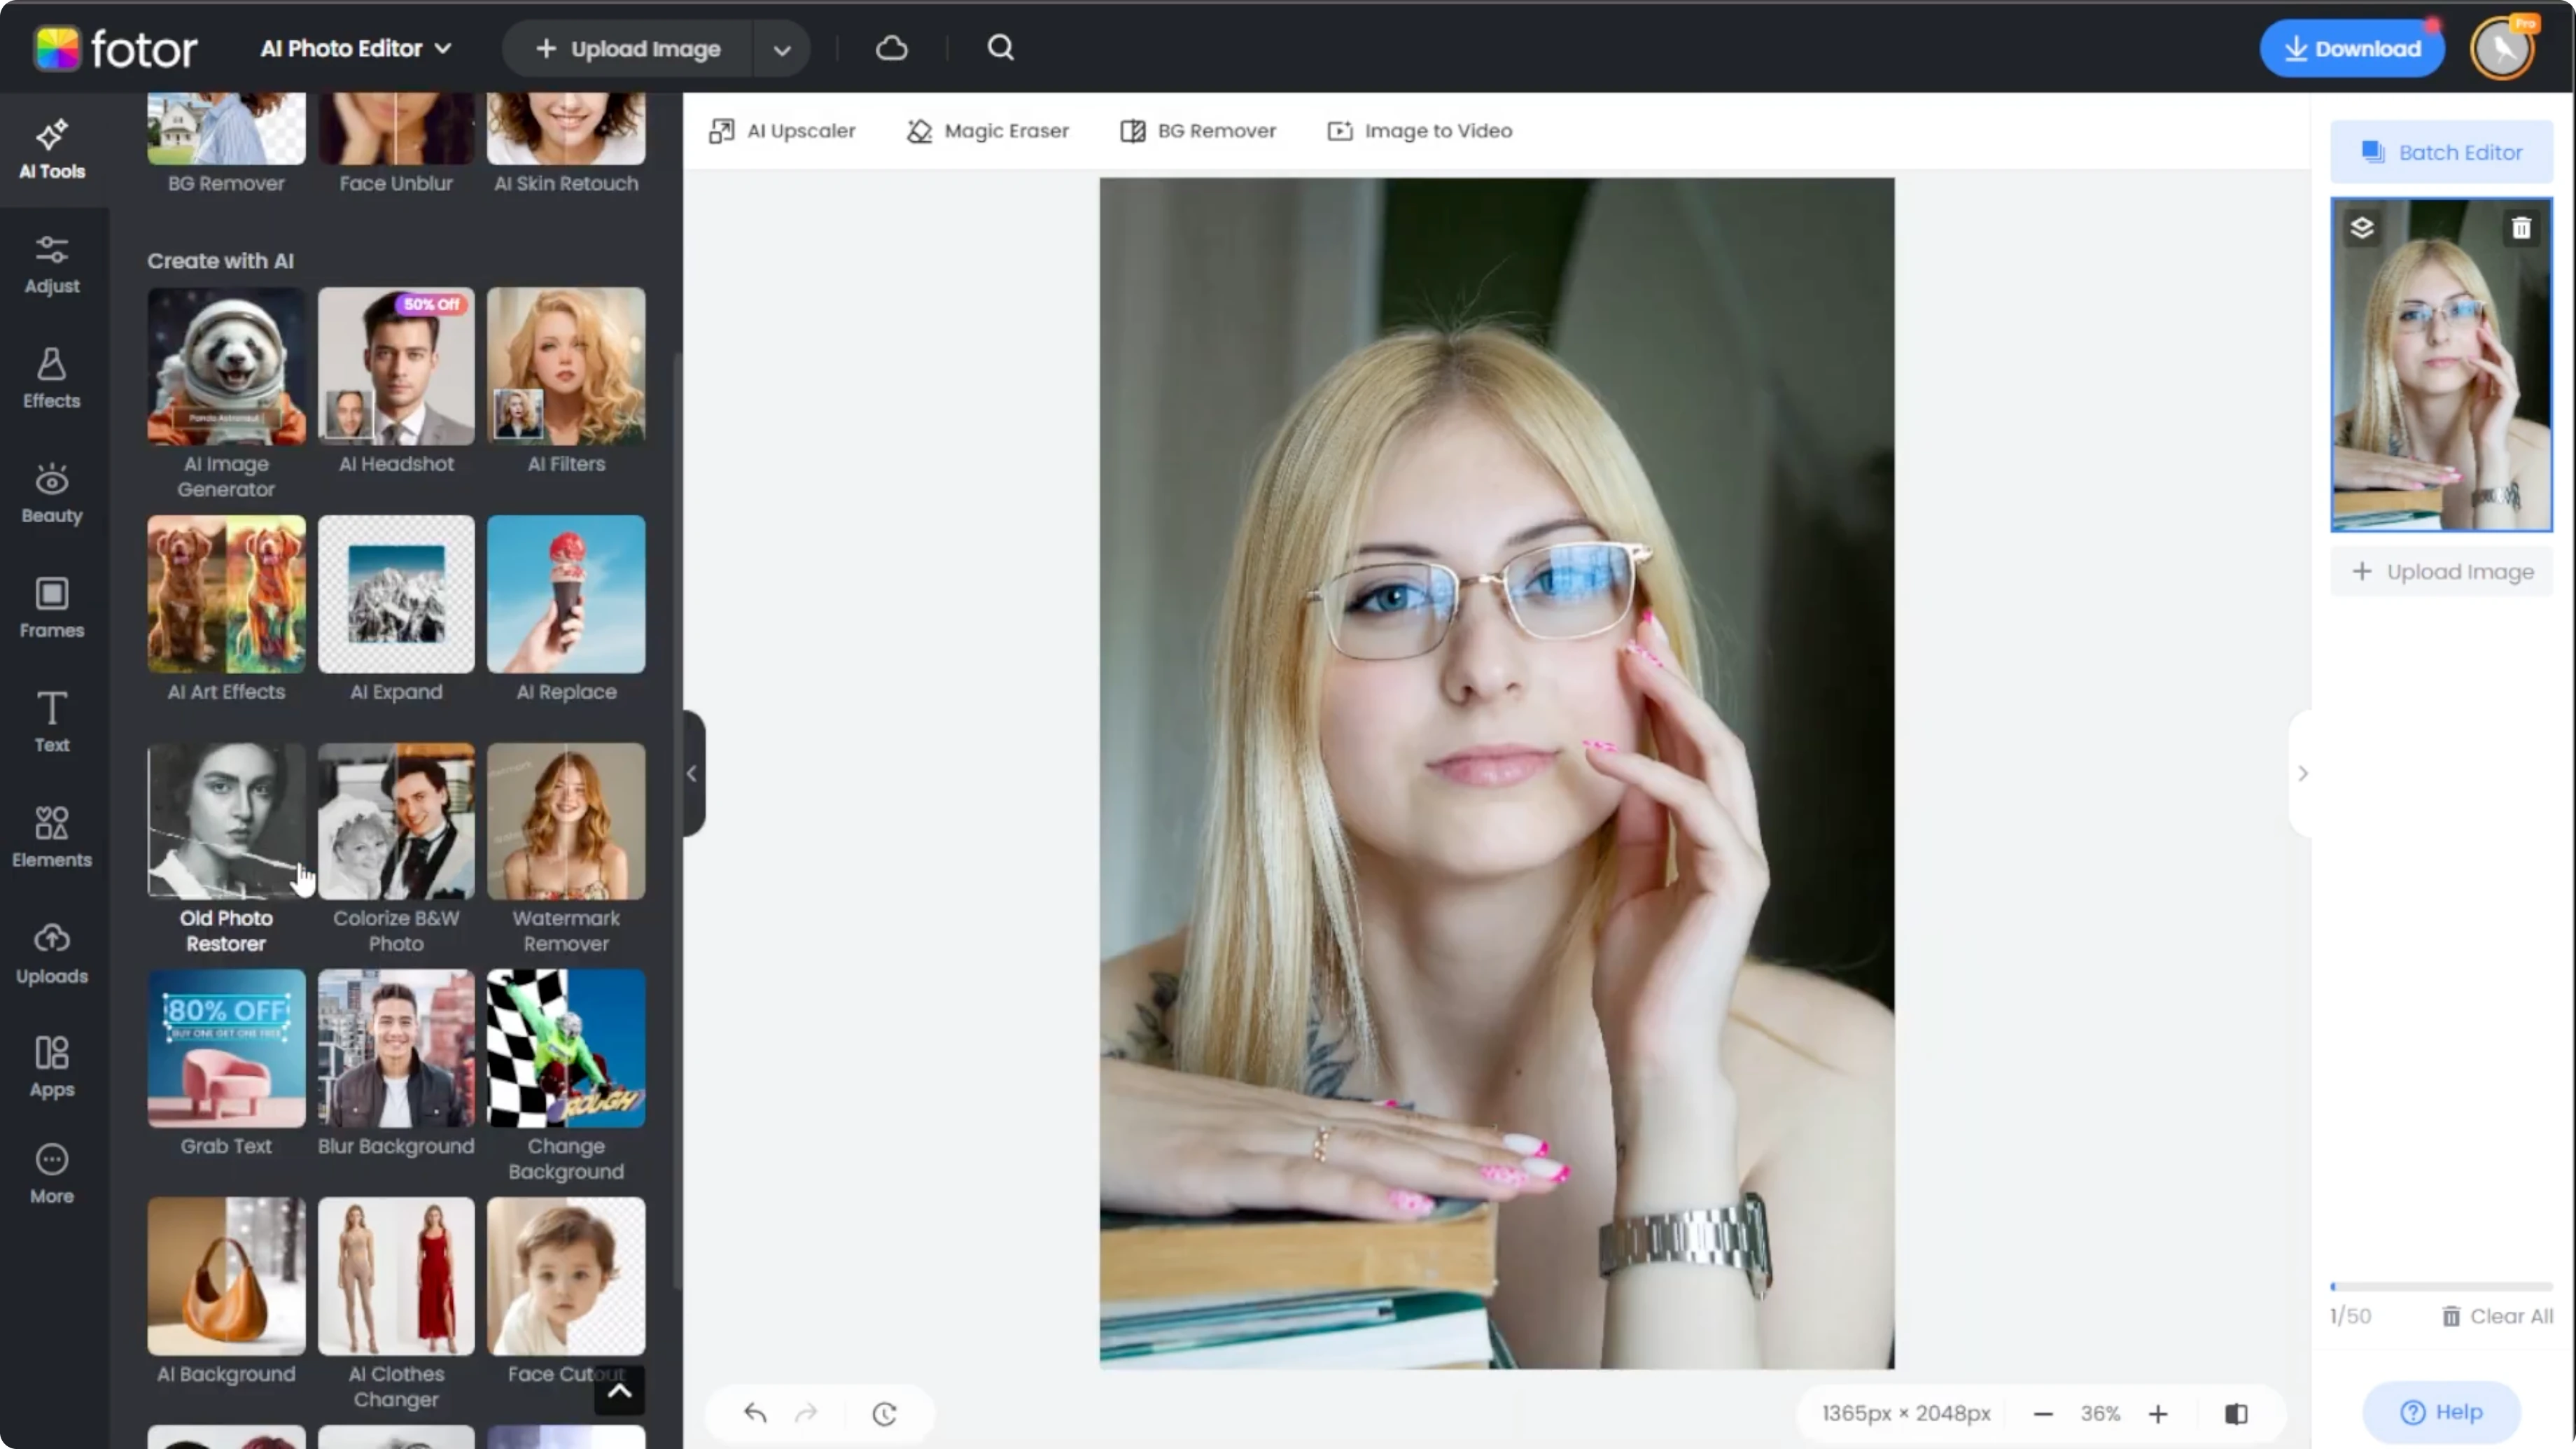
Task: Select the BG Remover toolbar item
Action: (x=1198, y=131)
